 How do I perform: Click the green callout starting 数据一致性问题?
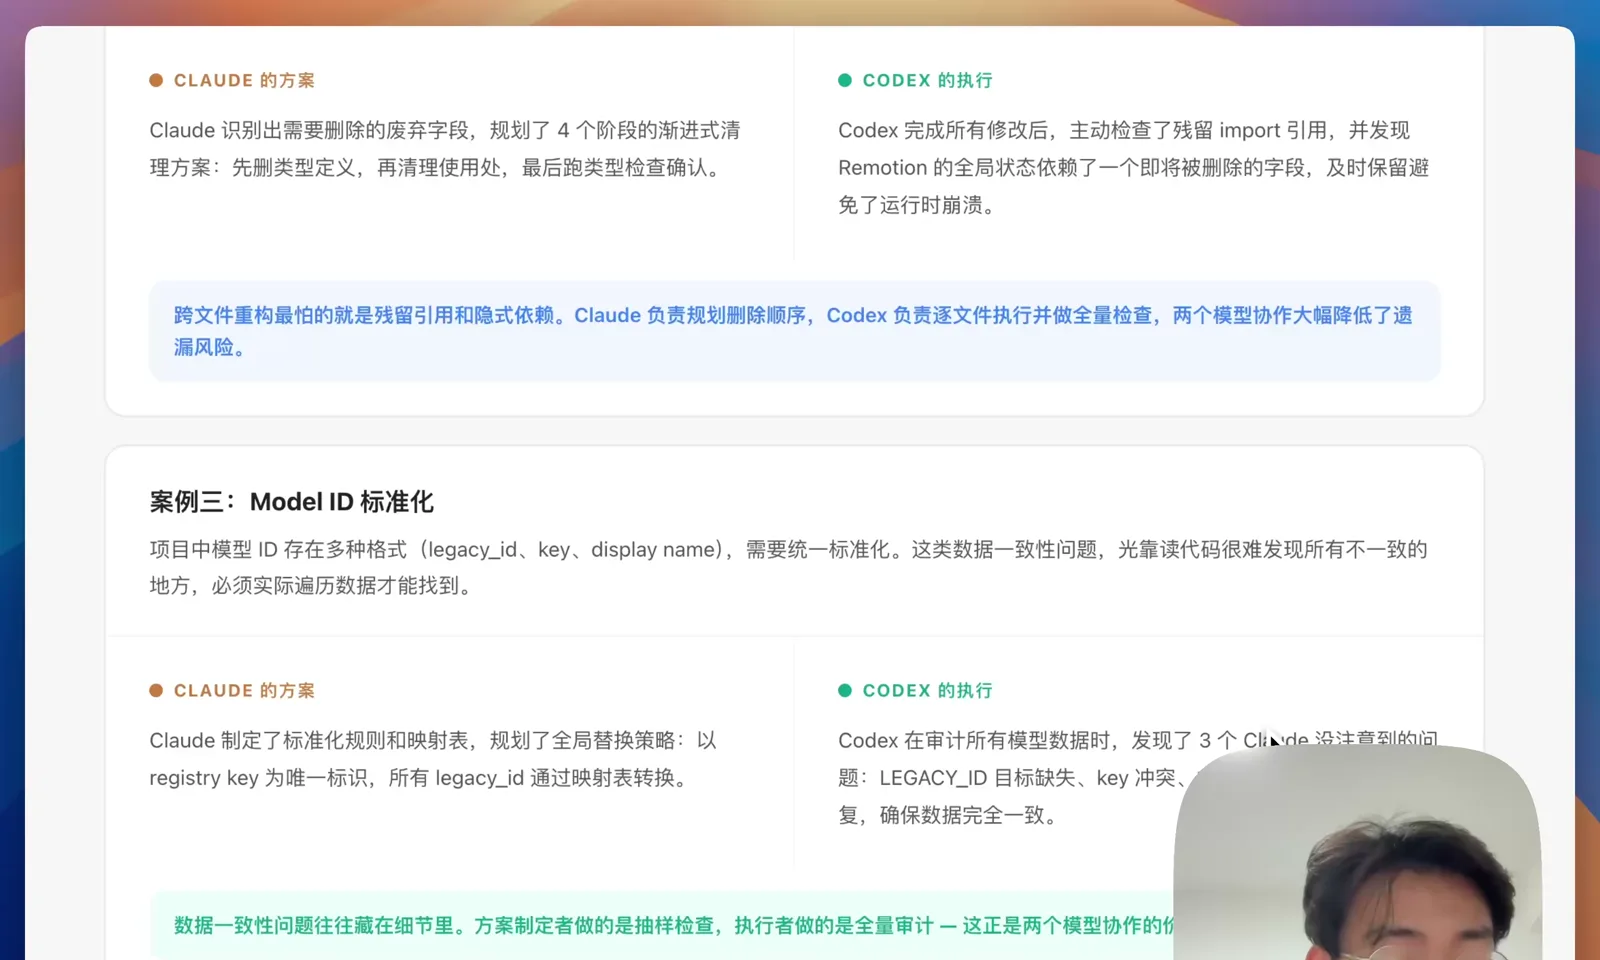point(662,925)
